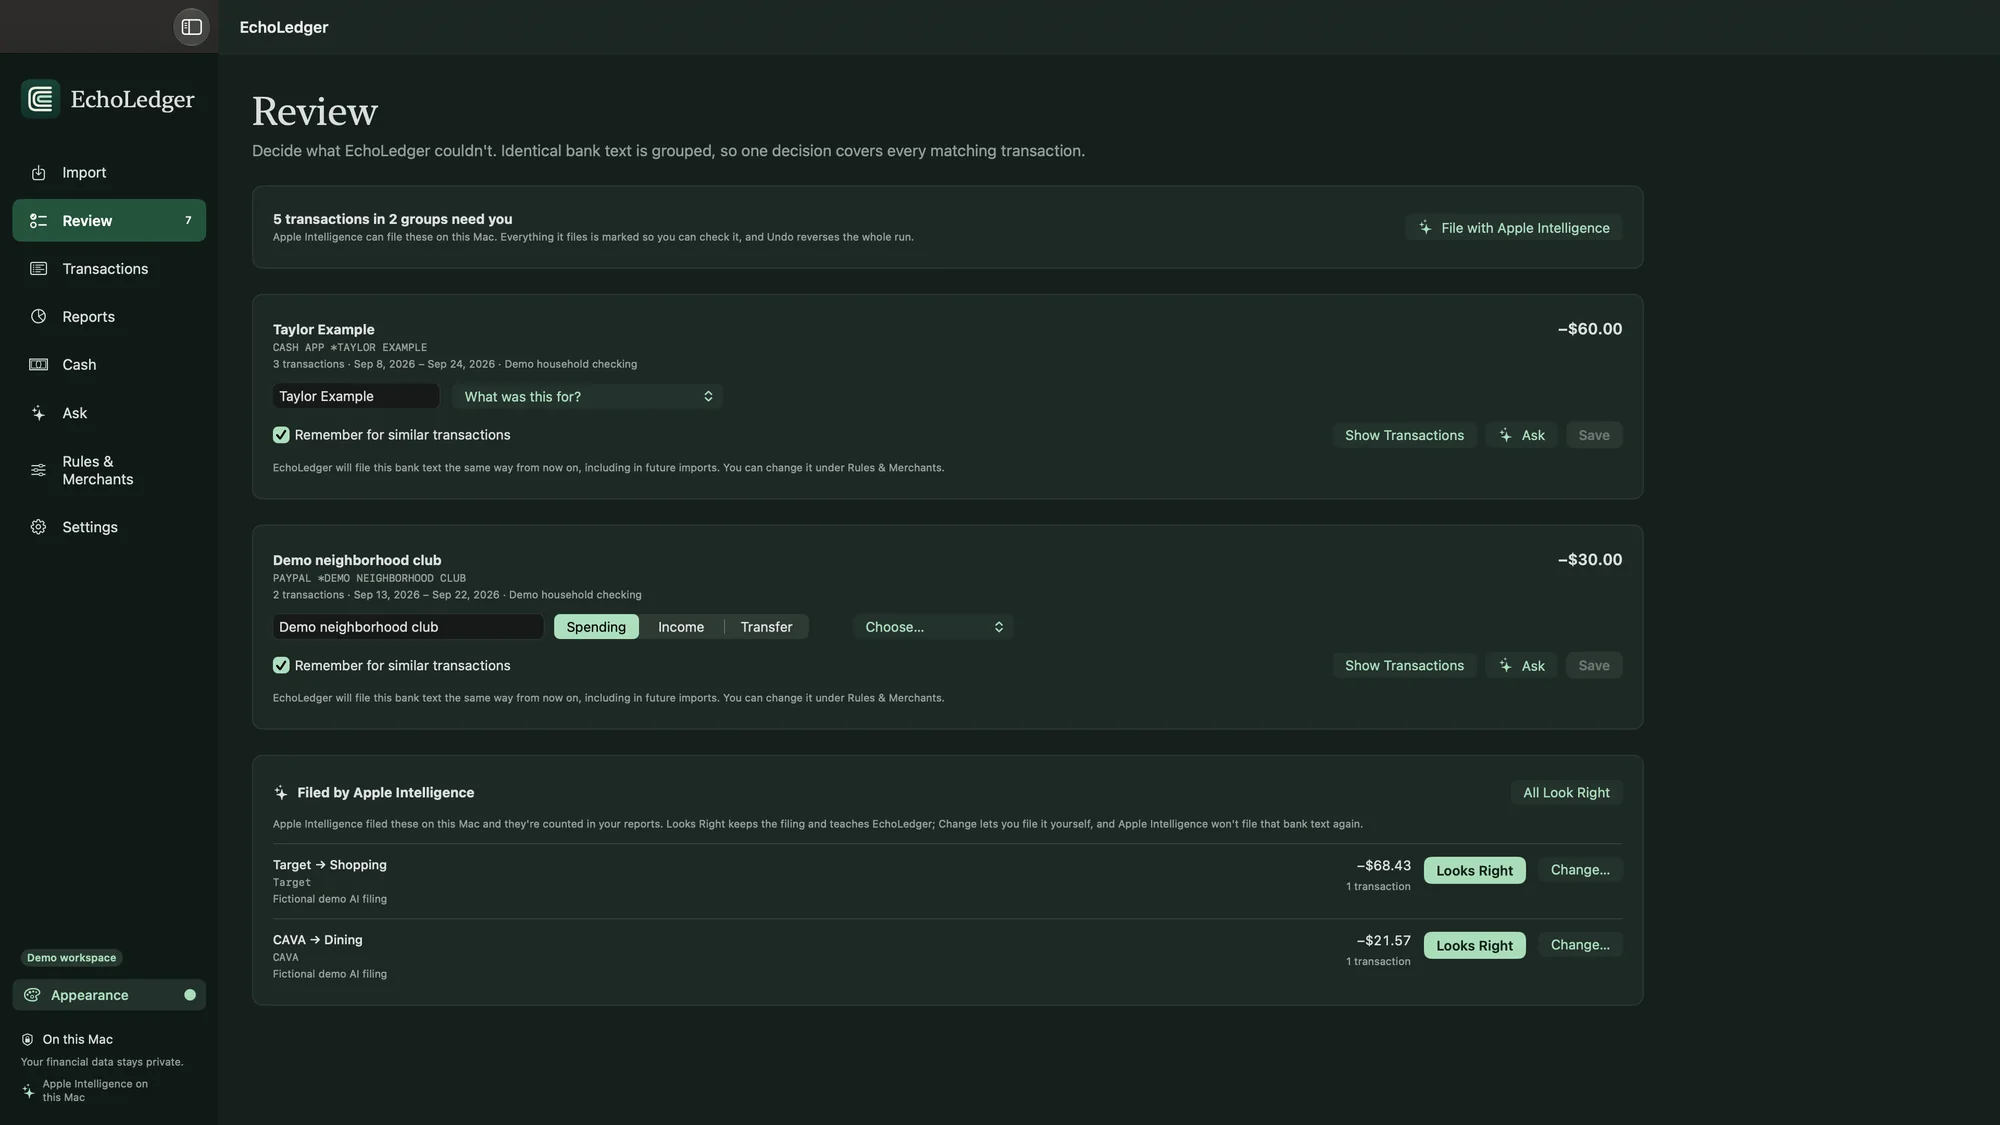The width and height of the screenshot is (2000, 1125).
Task: Click the Transactions list icon
Action: click(38, 269)
